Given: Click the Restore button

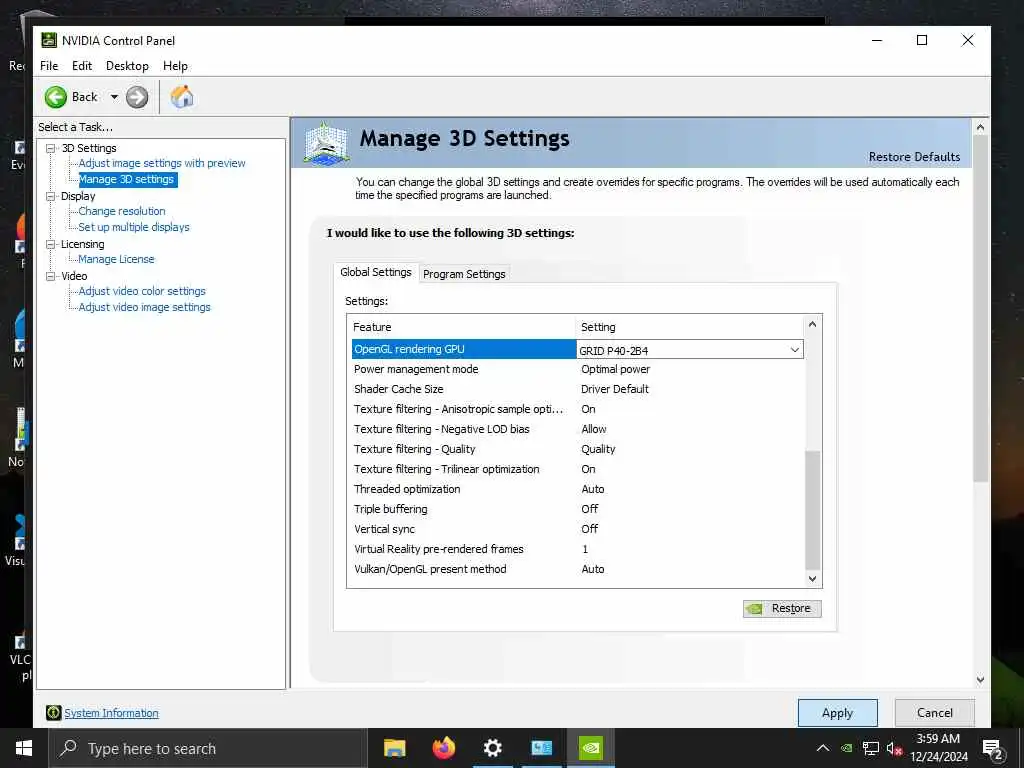Looking at the screenshot, I should coord(782,609).
